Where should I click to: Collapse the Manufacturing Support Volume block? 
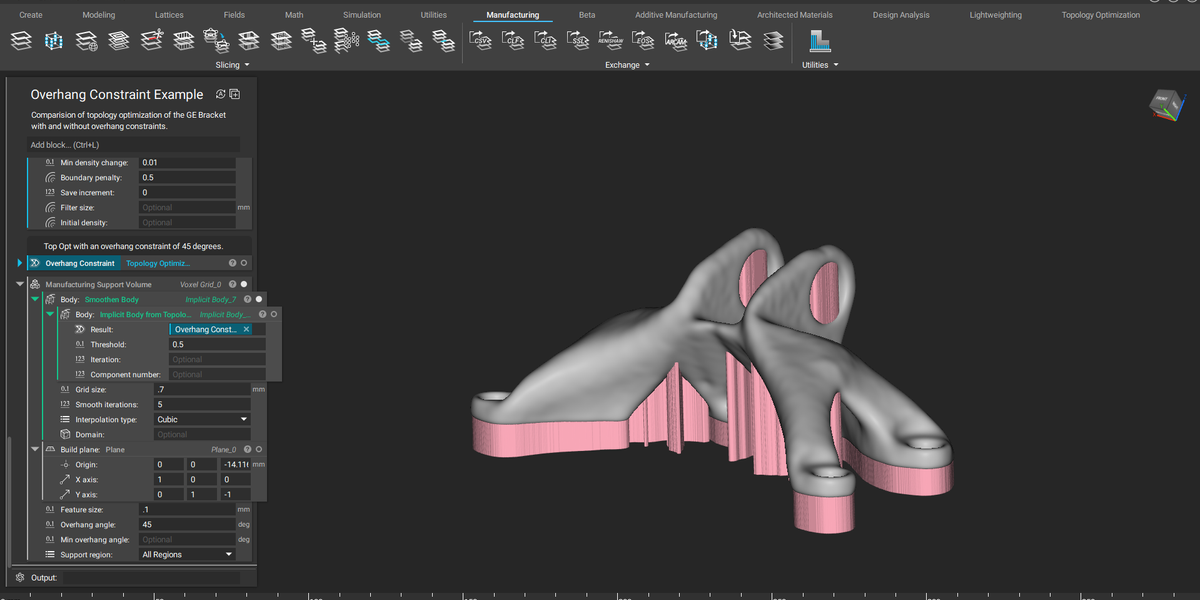coord(19,283)
